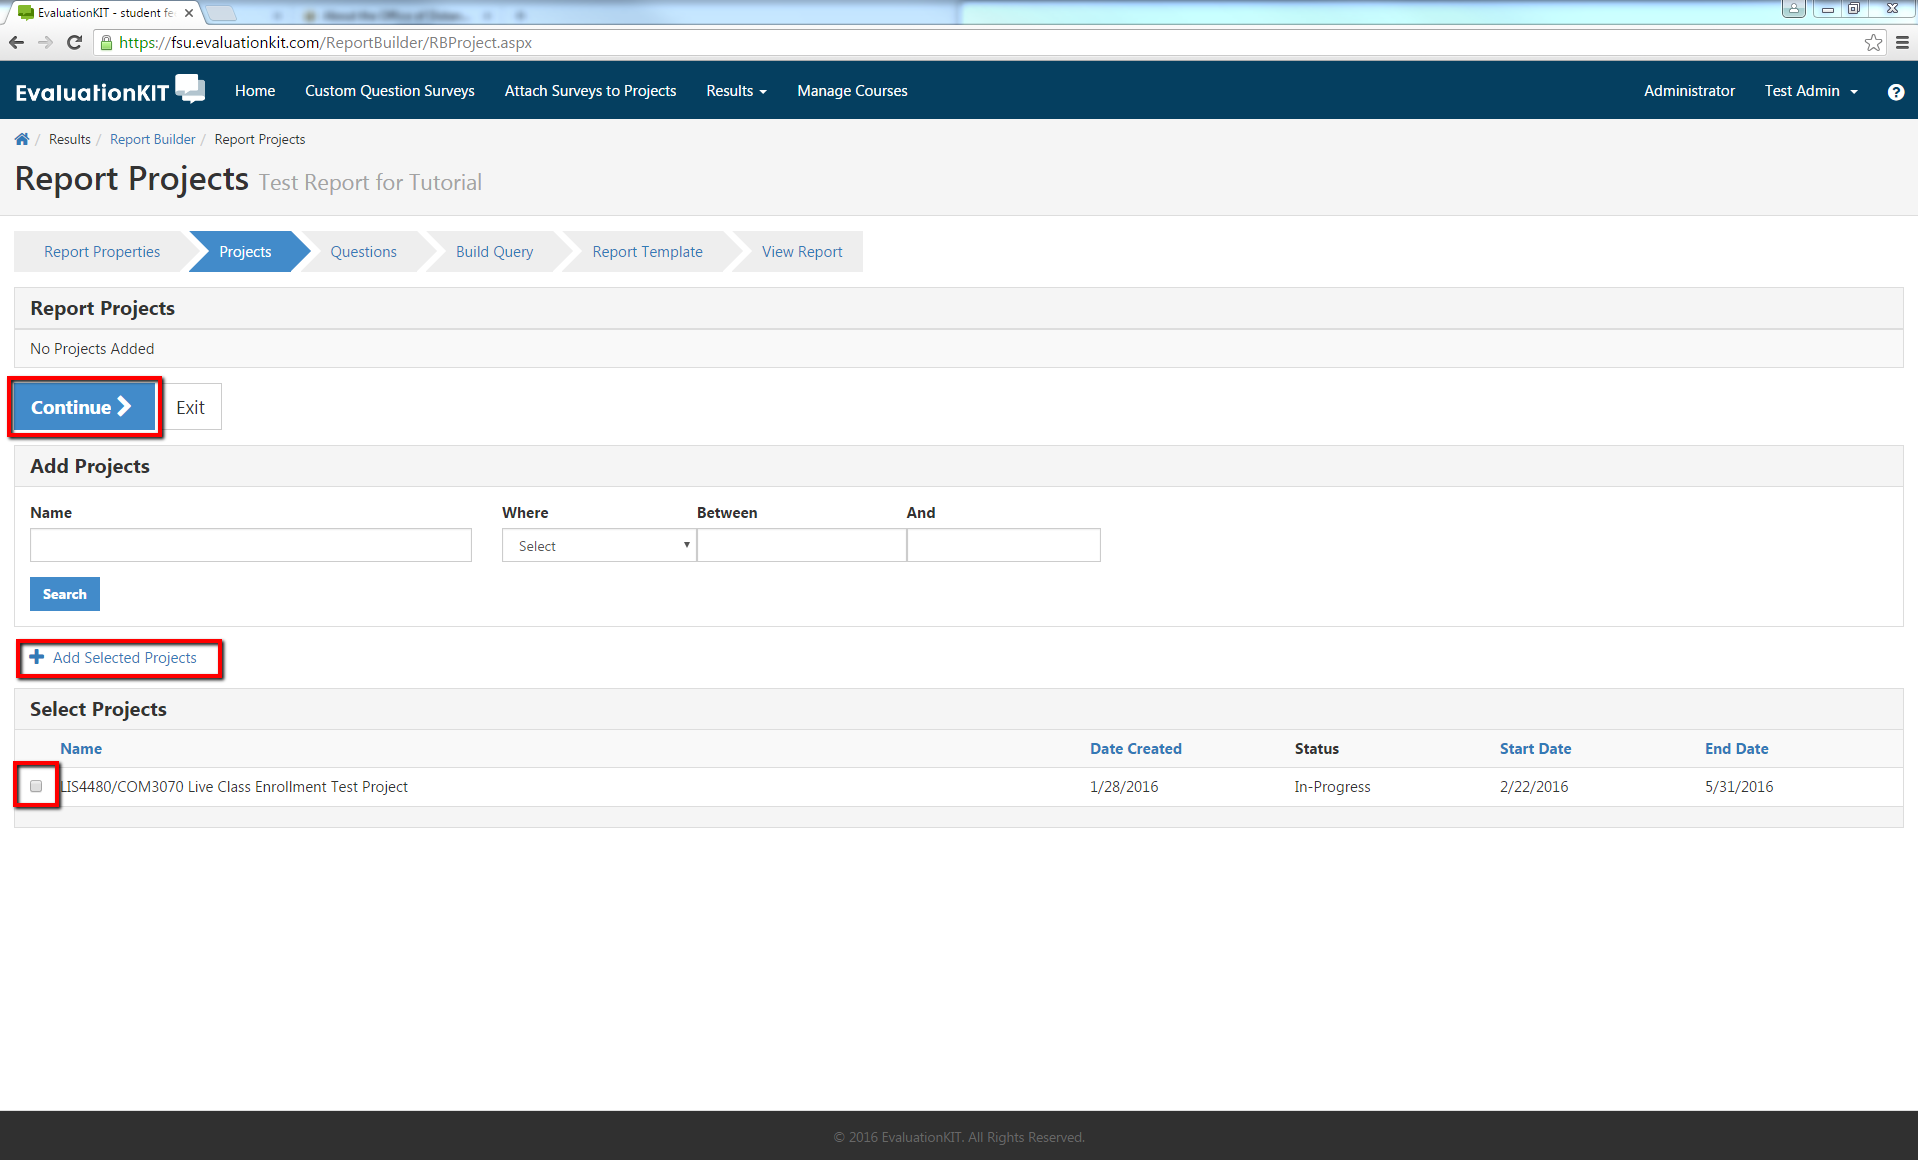Reload the page with the refresh icon
Image resolution: width=1918 pixels, height=1160 pixels.
[x=74, y=43]
